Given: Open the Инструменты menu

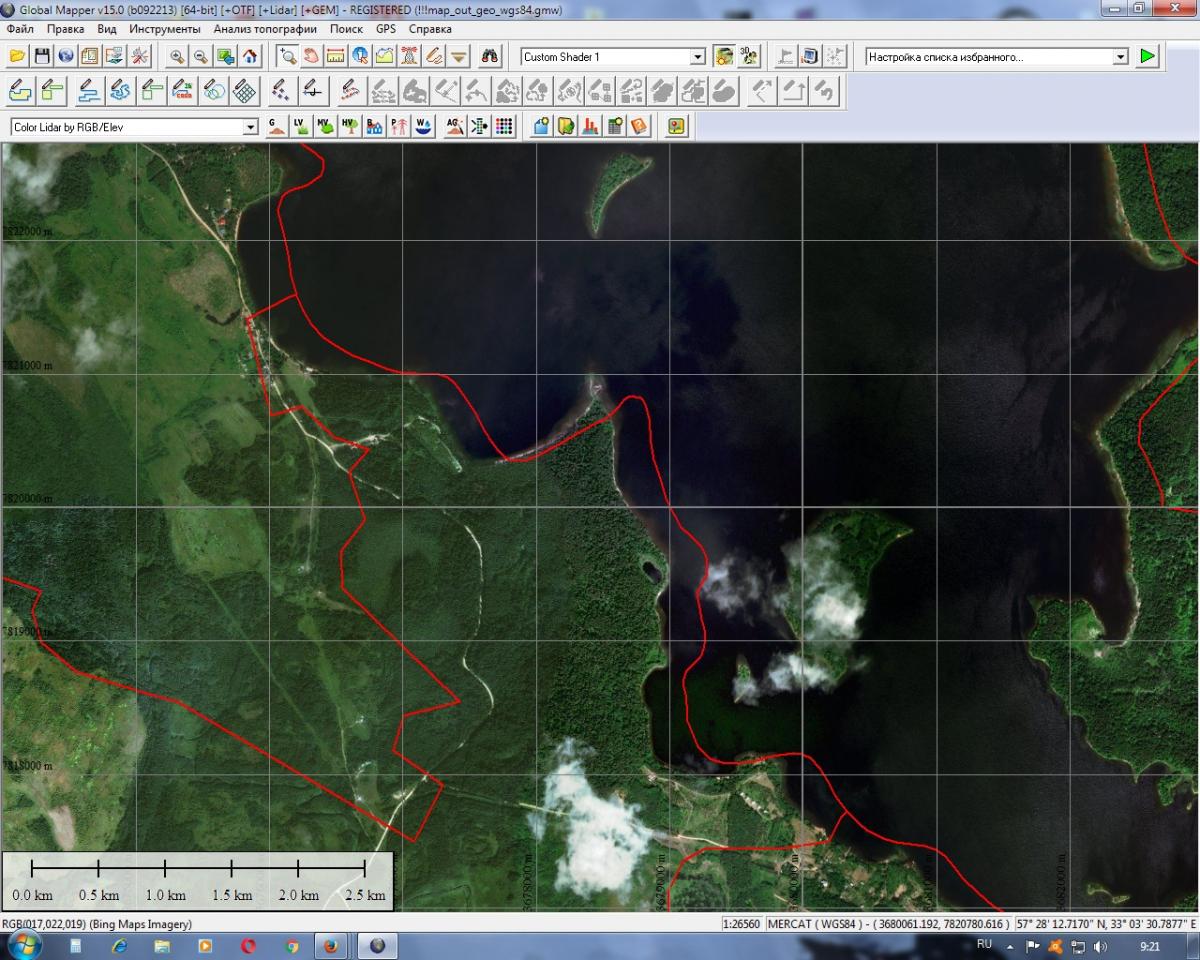Looking at the screenshot, I should (x=164, y=29).
